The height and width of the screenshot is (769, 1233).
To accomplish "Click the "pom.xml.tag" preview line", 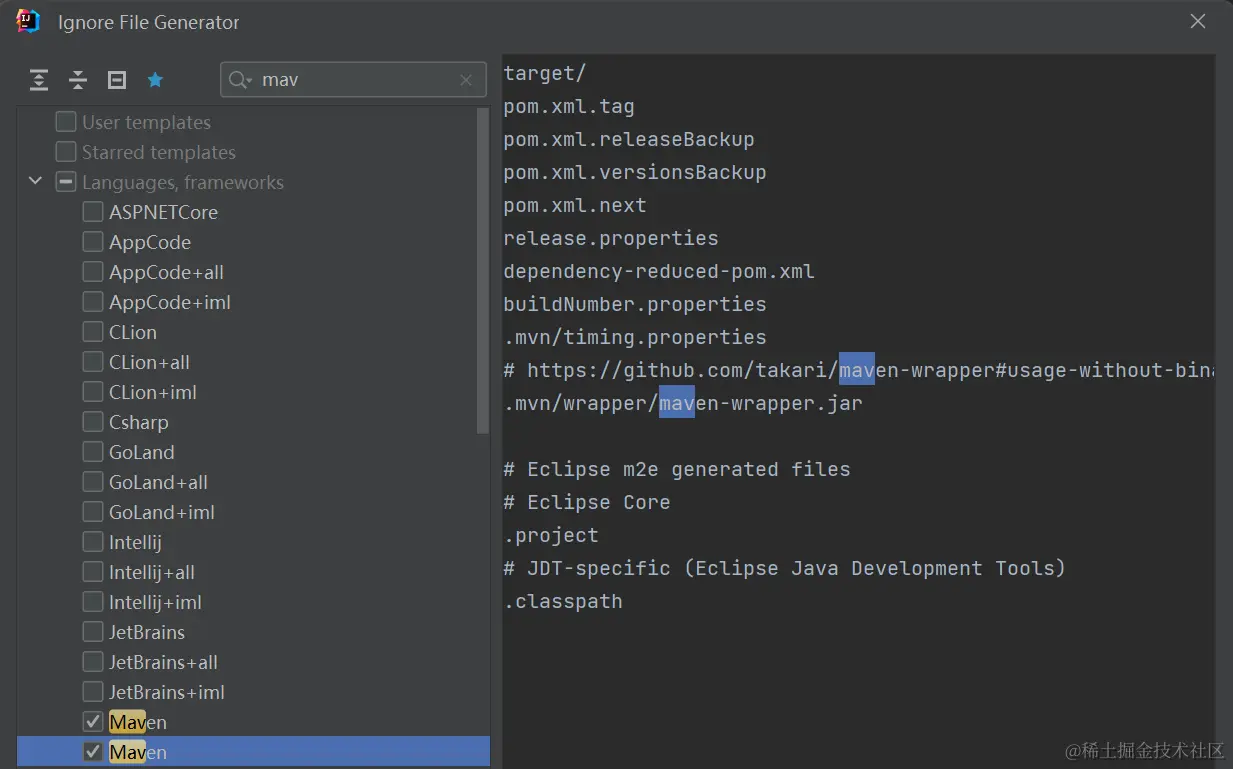I will tap(569, 106).
